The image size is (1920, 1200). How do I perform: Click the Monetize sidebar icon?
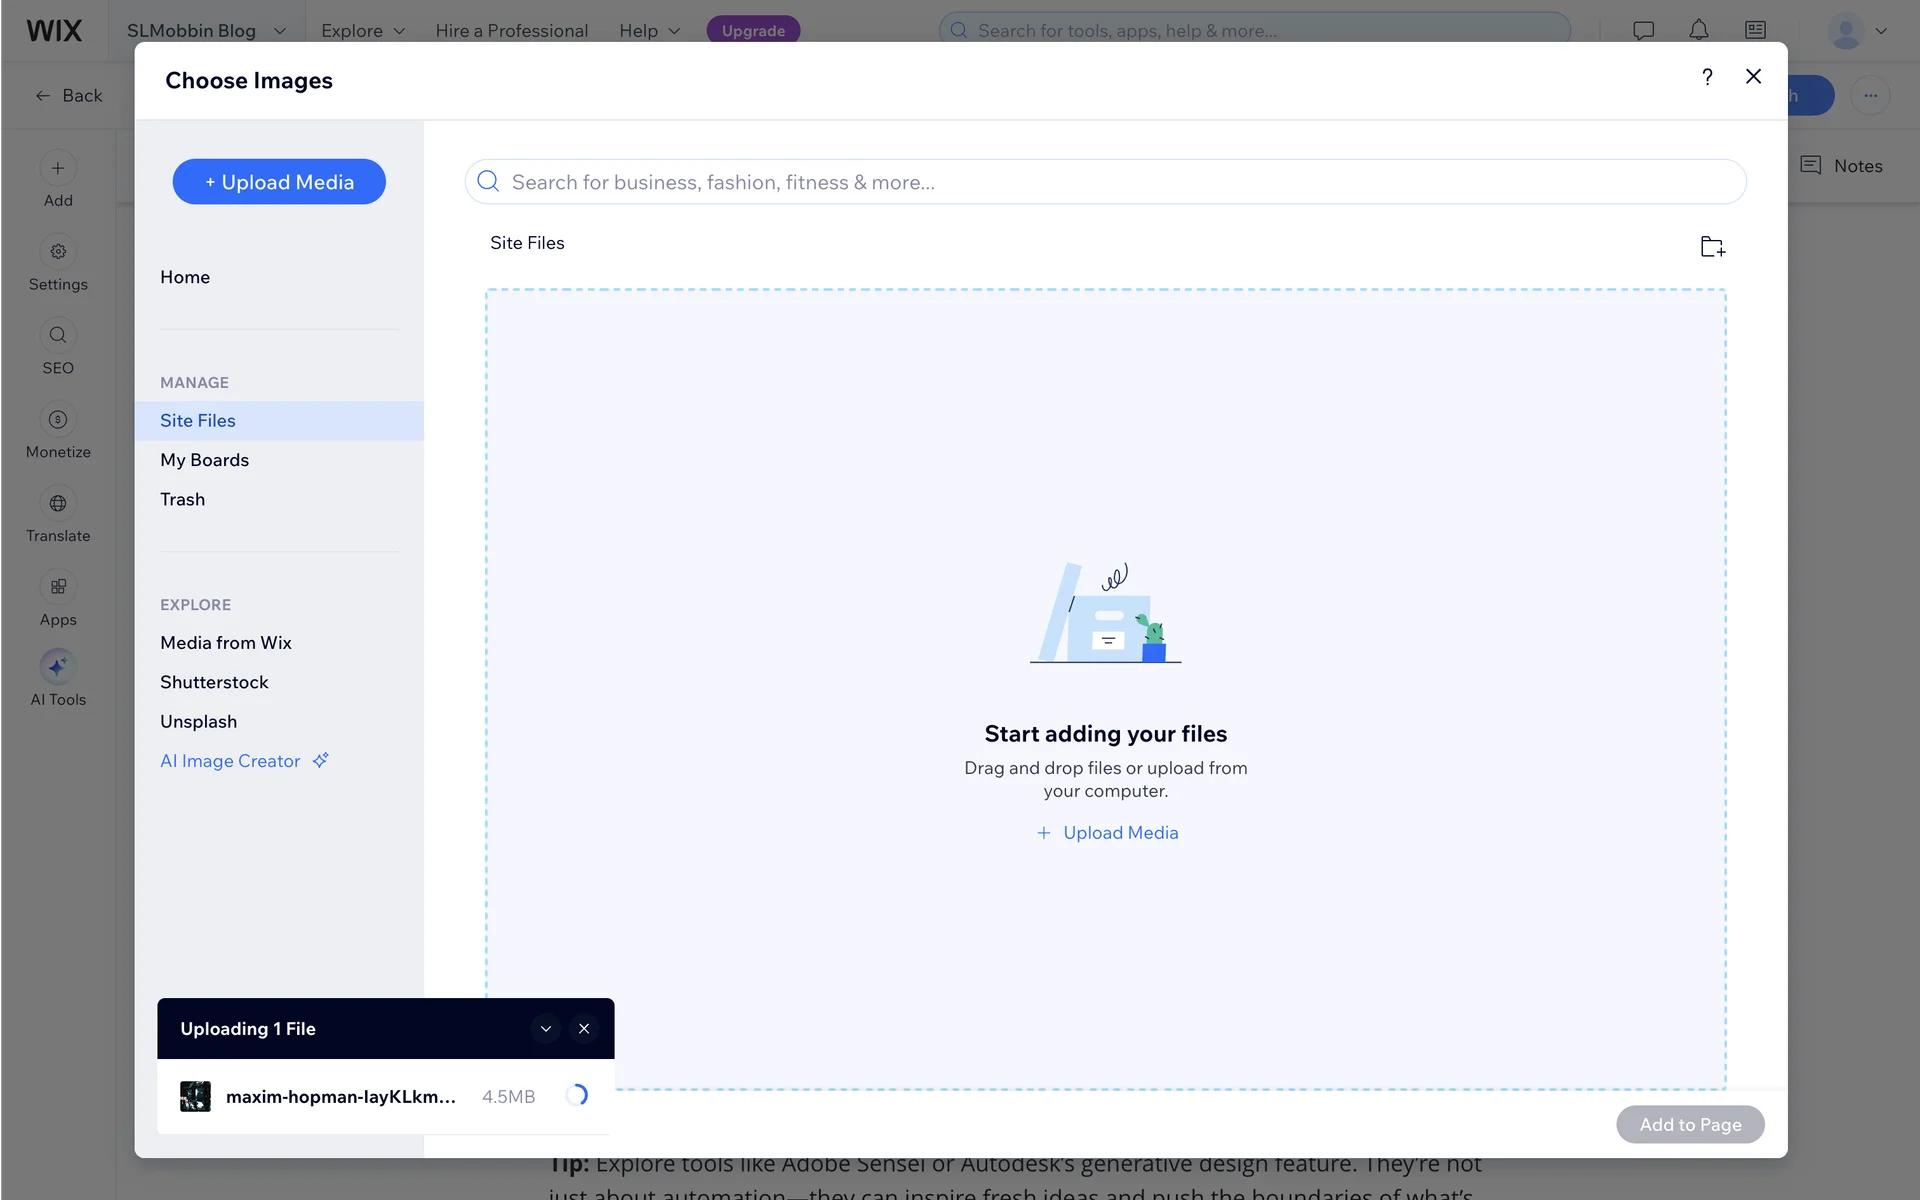58,420
